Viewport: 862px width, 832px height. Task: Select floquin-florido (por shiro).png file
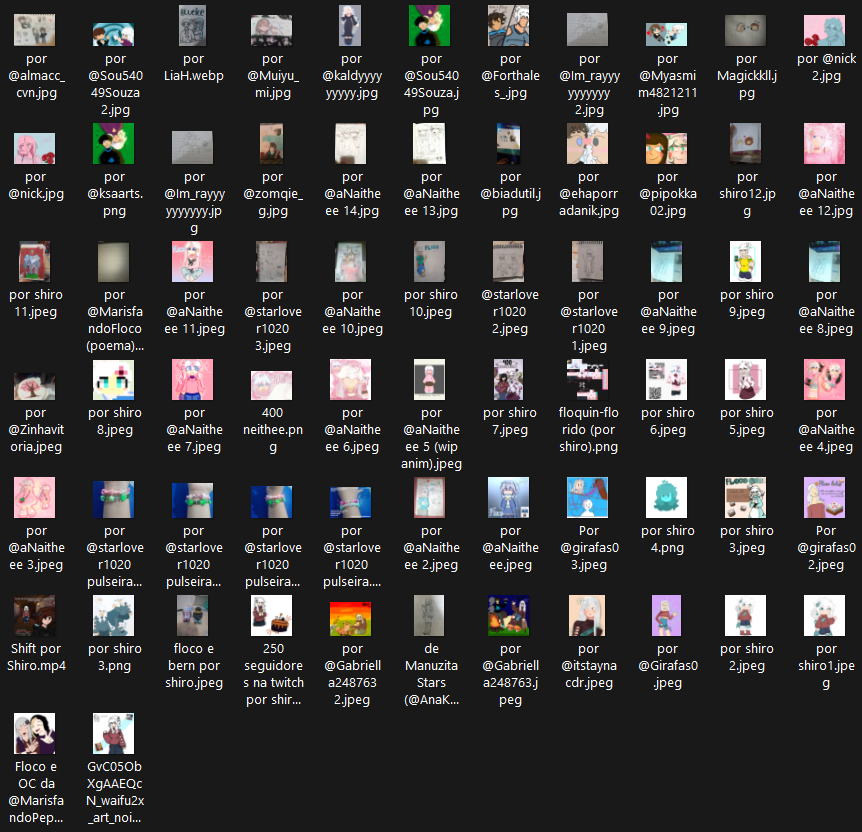click(x=588, y=380)
